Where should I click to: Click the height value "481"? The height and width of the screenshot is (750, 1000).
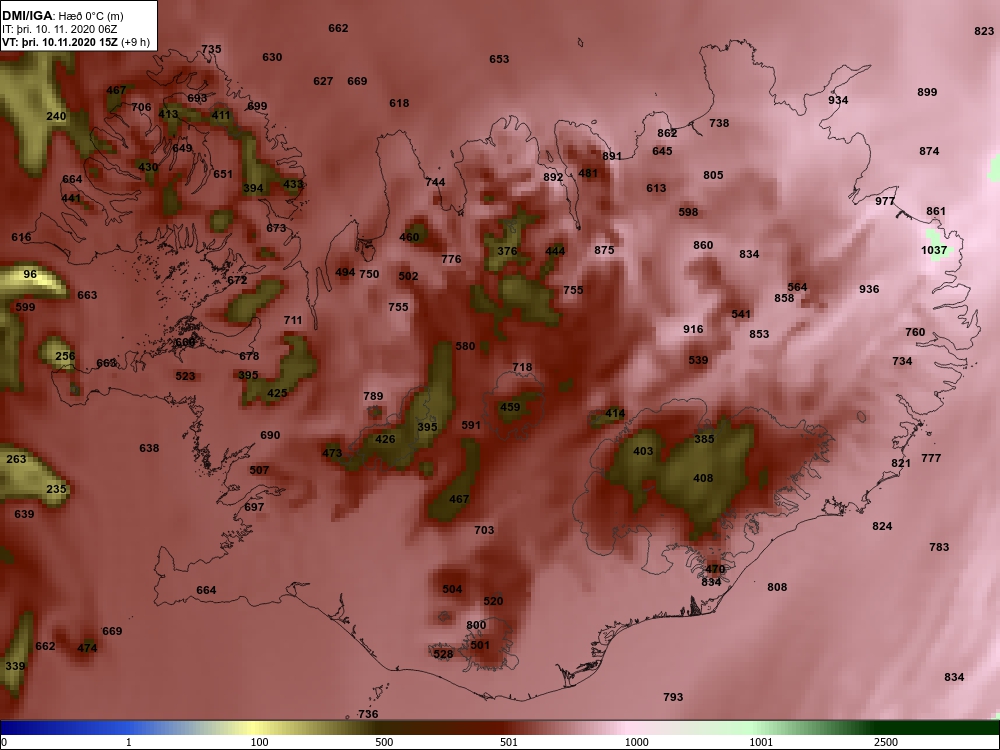coord(588,173)
